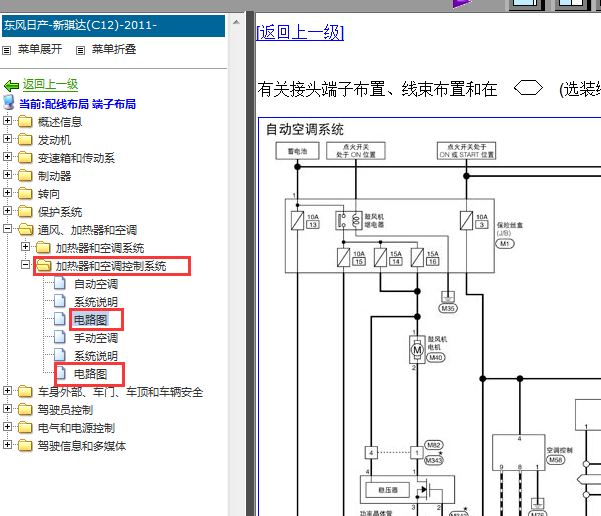The height and width of the screenshot is (516, 601).
Task: Open the highlighted 电路图 under 自动空调
Action: click(90, 320)
